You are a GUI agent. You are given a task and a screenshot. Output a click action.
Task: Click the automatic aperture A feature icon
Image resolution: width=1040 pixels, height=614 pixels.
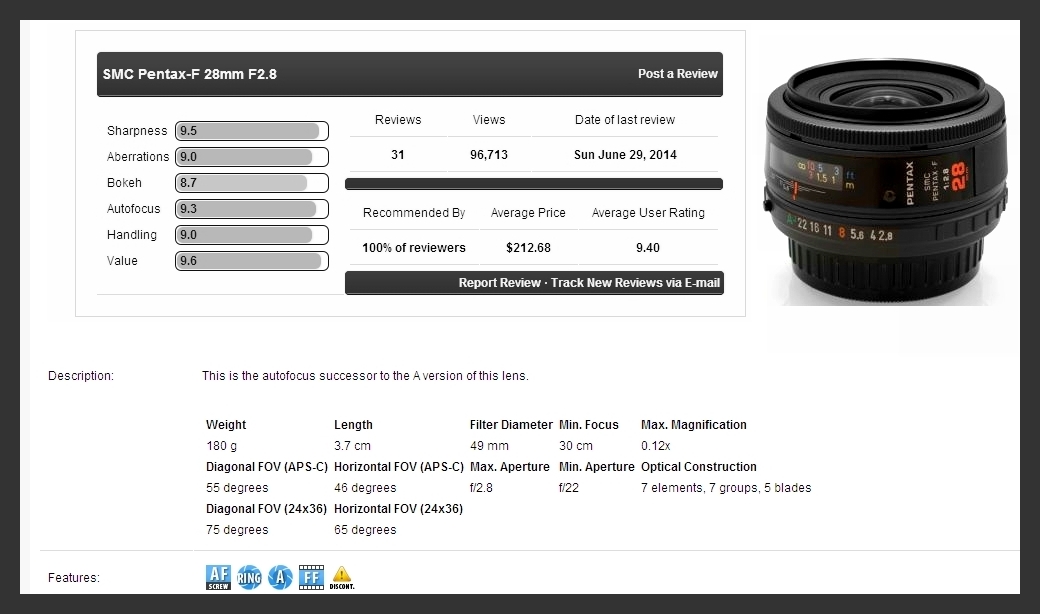[280, 577]
